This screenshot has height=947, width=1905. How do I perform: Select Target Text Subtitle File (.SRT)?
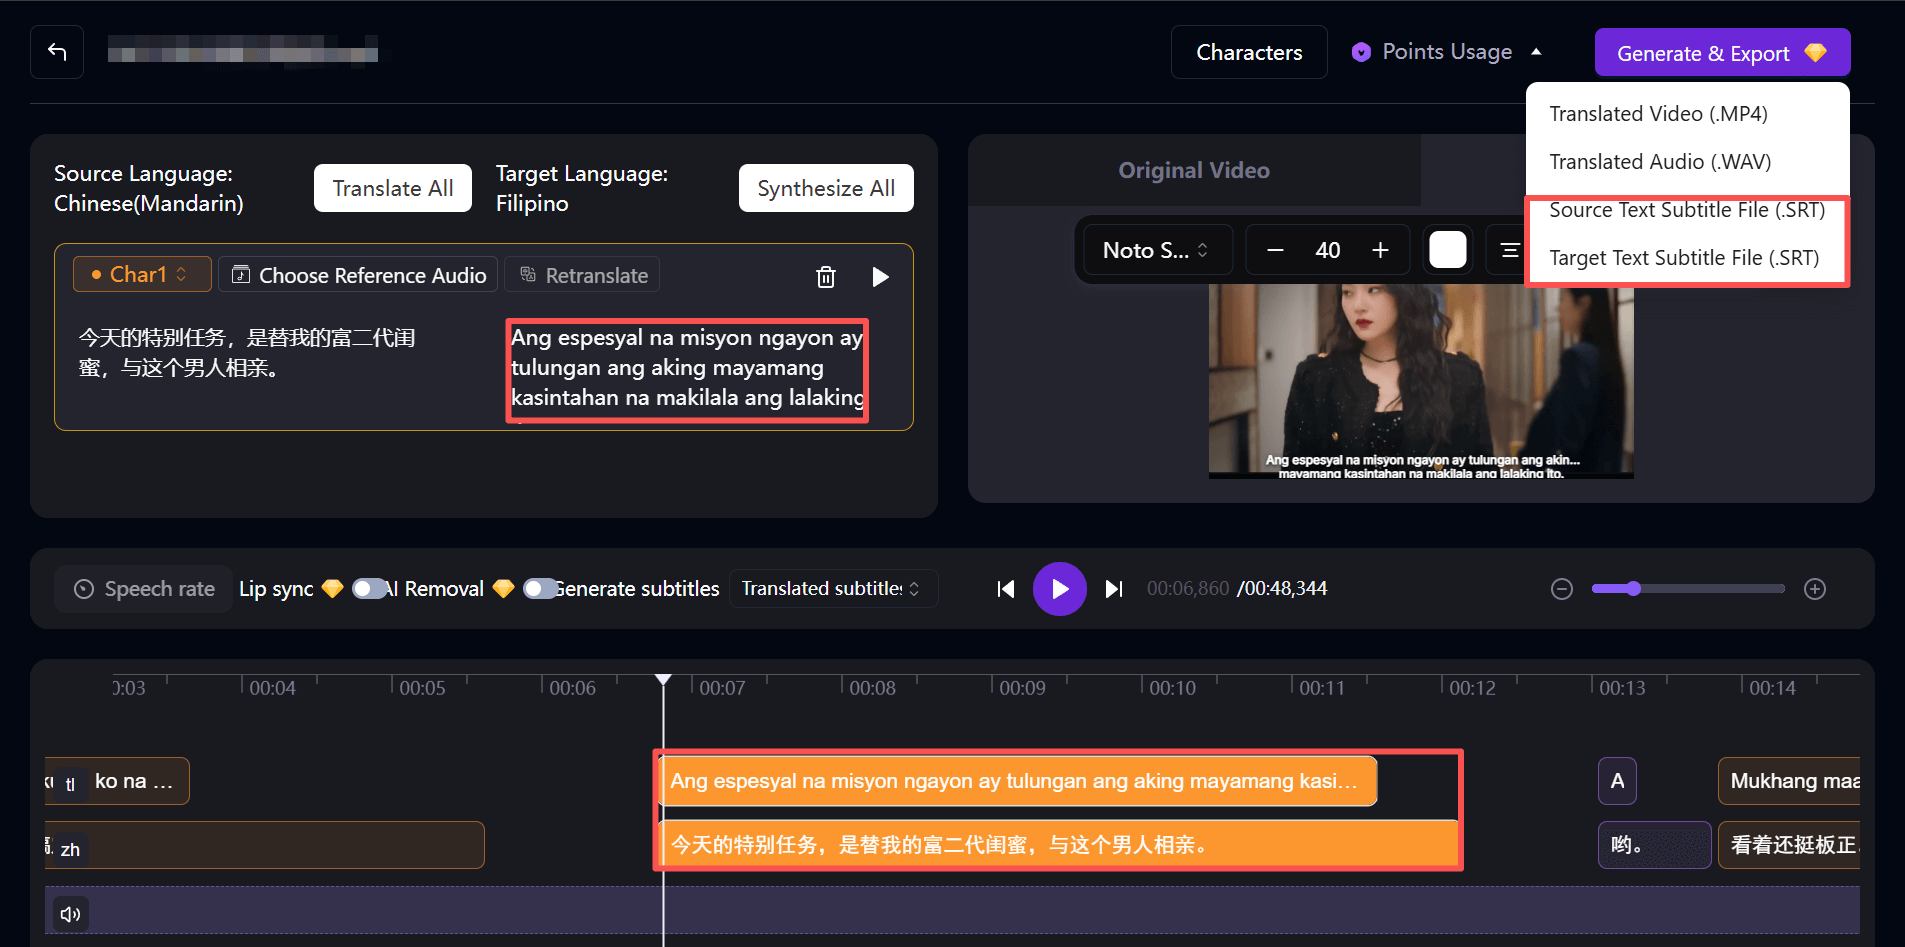pos(1683,258)
